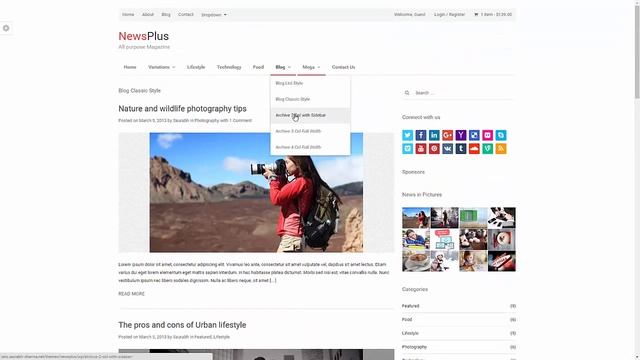Select Archive 2 Col with Sidebar entry
This screenshot has height=360, width=640.
click(310, 115)
